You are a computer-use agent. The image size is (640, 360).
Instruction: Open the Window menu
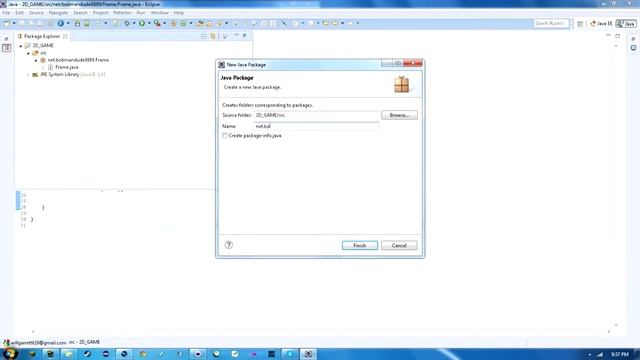[x=160, y=13]
